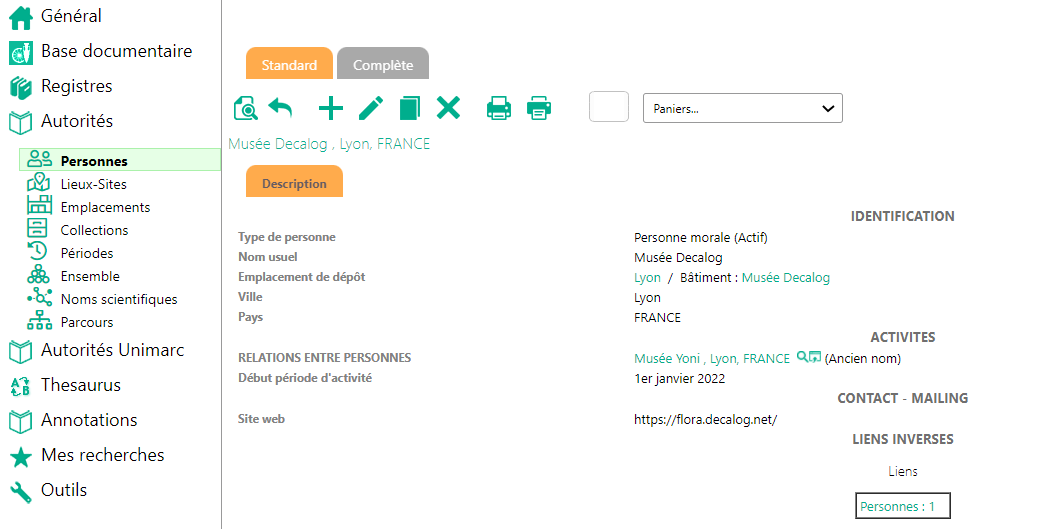Click the Registres books icon
This screenshot has height=529, width=1057.
pos(21,88)
